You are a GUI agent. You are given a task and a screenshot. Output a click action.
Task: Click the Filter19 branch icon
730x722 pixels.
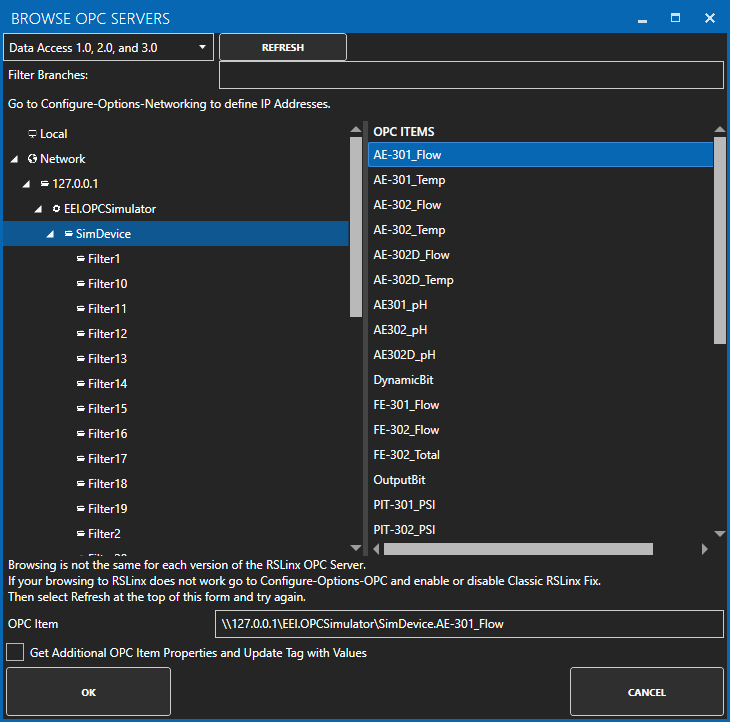tap(80, 509)
